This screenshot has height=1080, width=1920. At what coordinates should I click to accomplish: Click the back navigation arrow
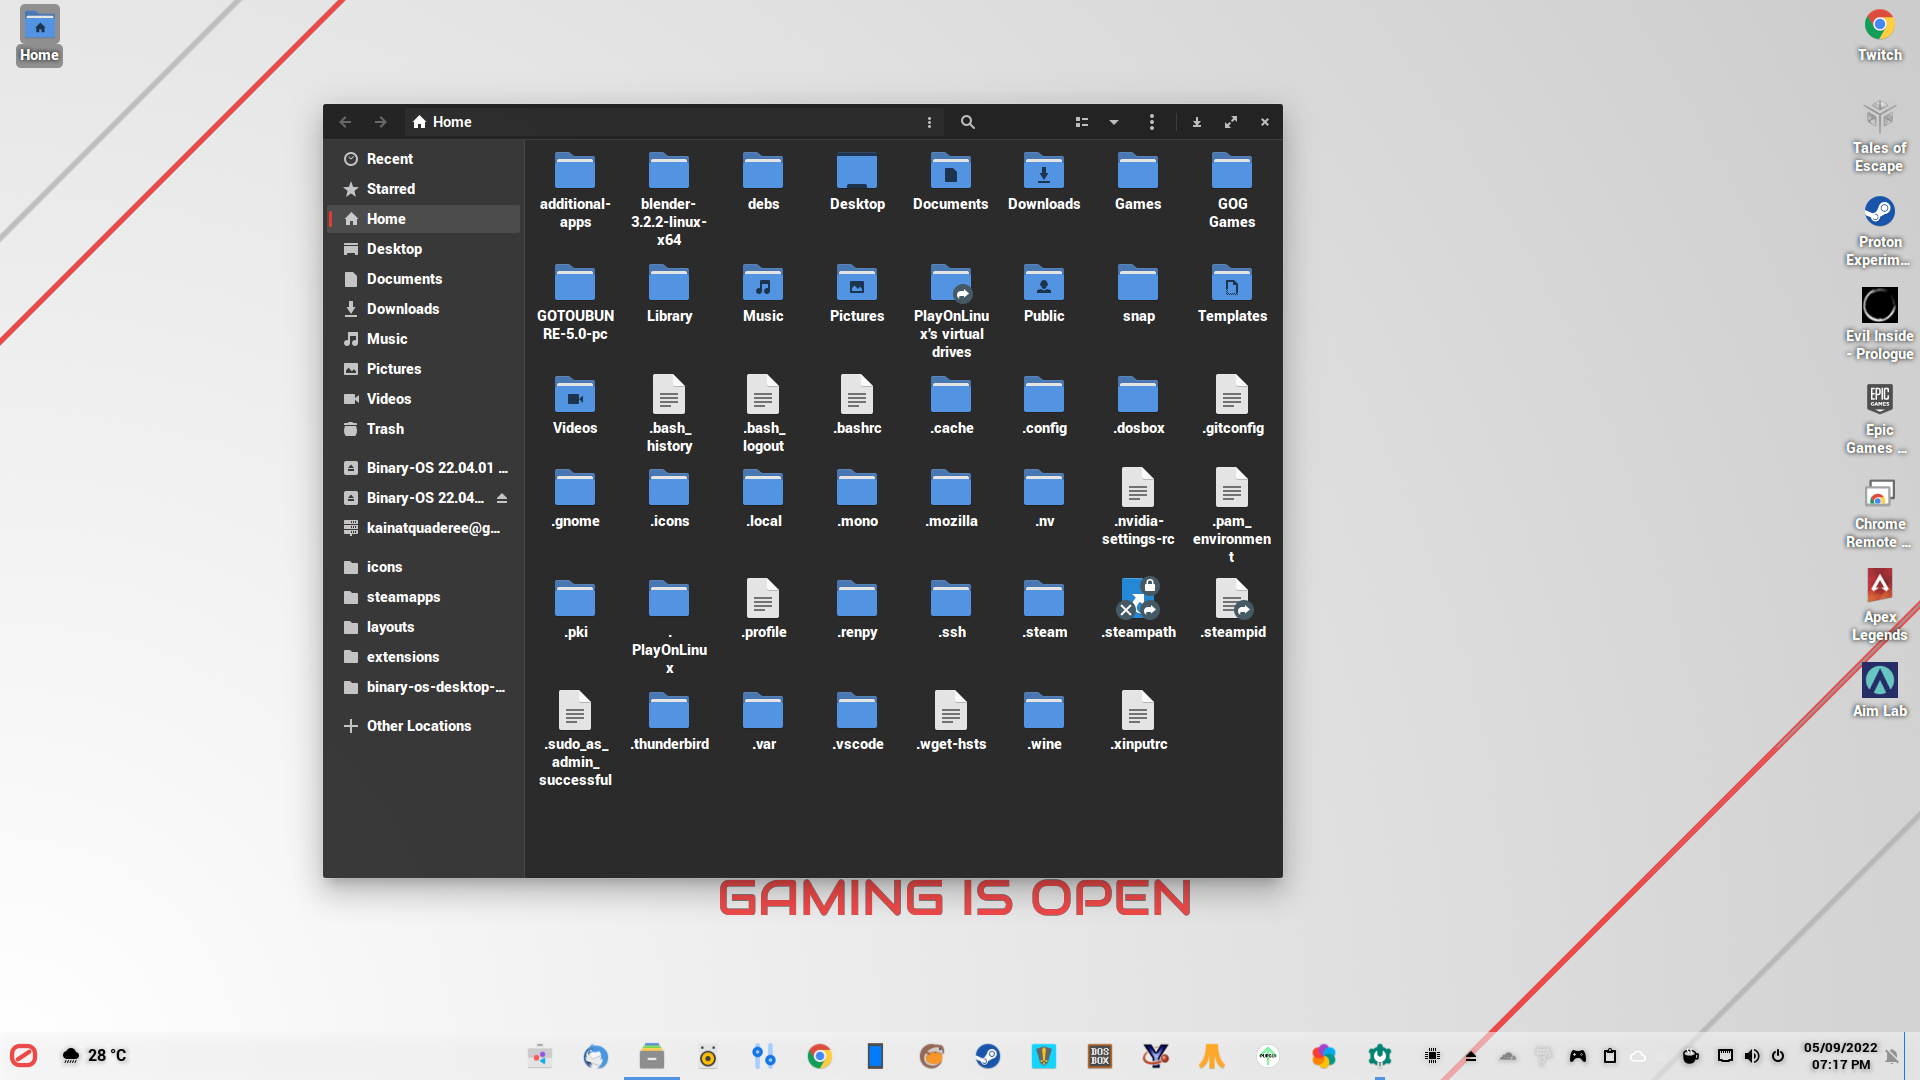[x=345, y=121]
